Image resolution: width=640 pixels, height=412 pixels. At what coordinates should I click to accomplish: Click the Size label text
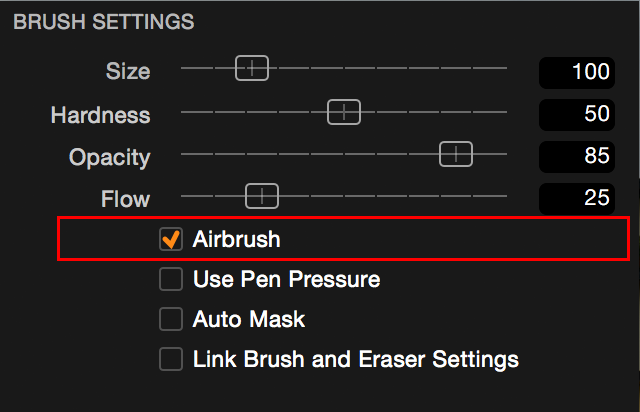(x=128, y=71)
